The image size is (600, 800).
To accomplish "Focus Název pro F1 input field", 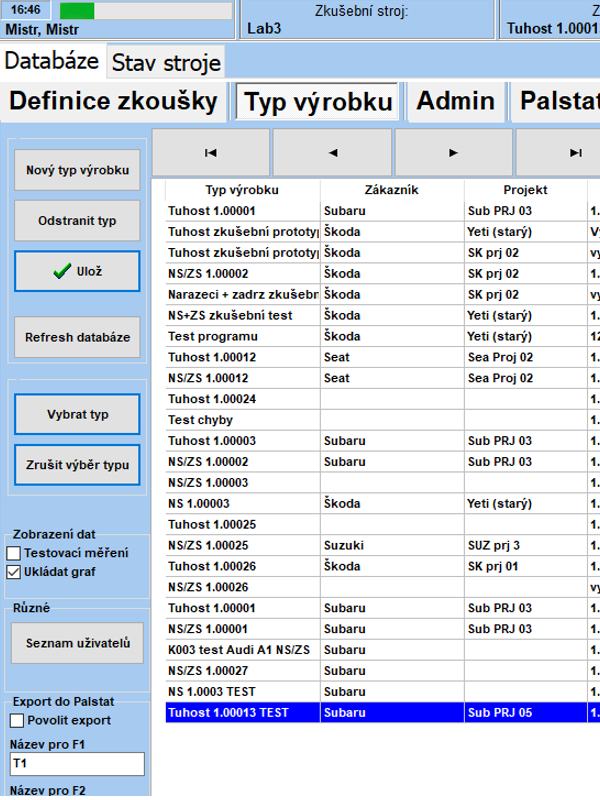I will pyautogui.click(x=77, y=764).
